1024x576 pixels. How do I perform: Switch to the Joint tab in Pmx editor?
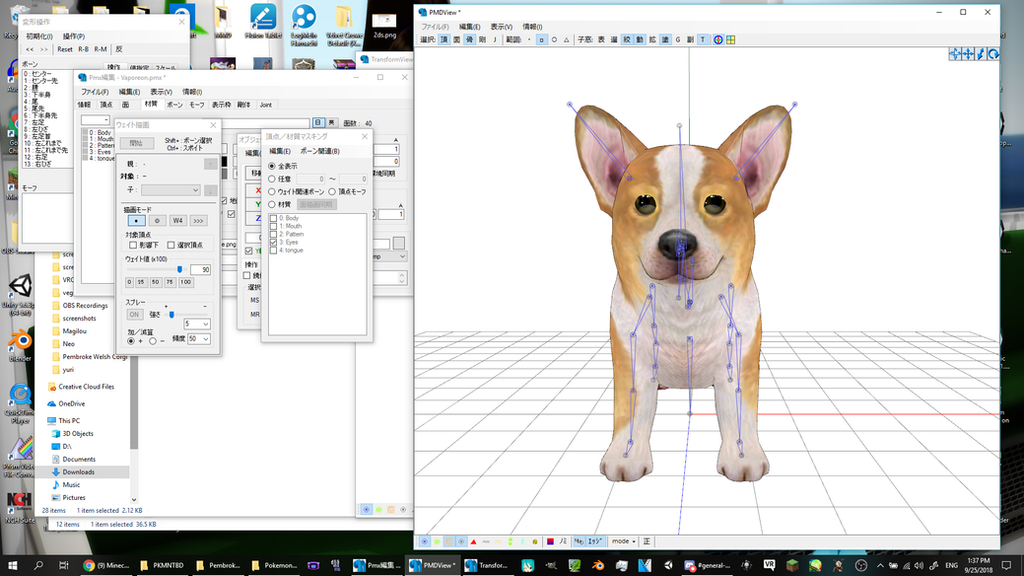point(266,104)
